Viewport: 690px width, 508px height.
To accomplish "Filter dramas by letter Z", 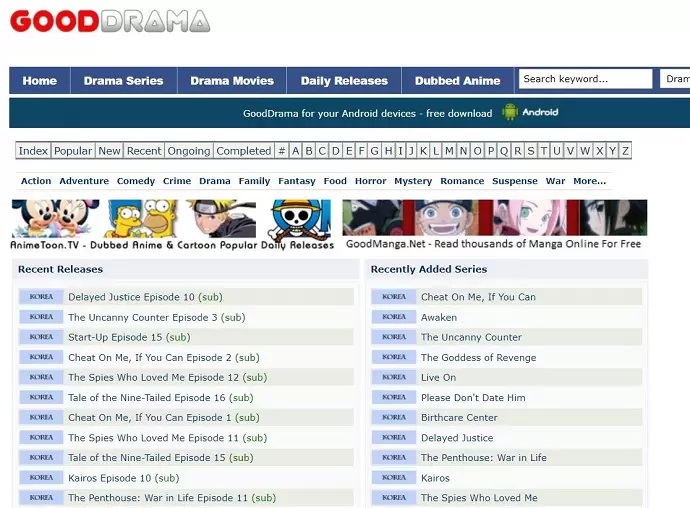I will pyautogui.click(x=625, y=151).
